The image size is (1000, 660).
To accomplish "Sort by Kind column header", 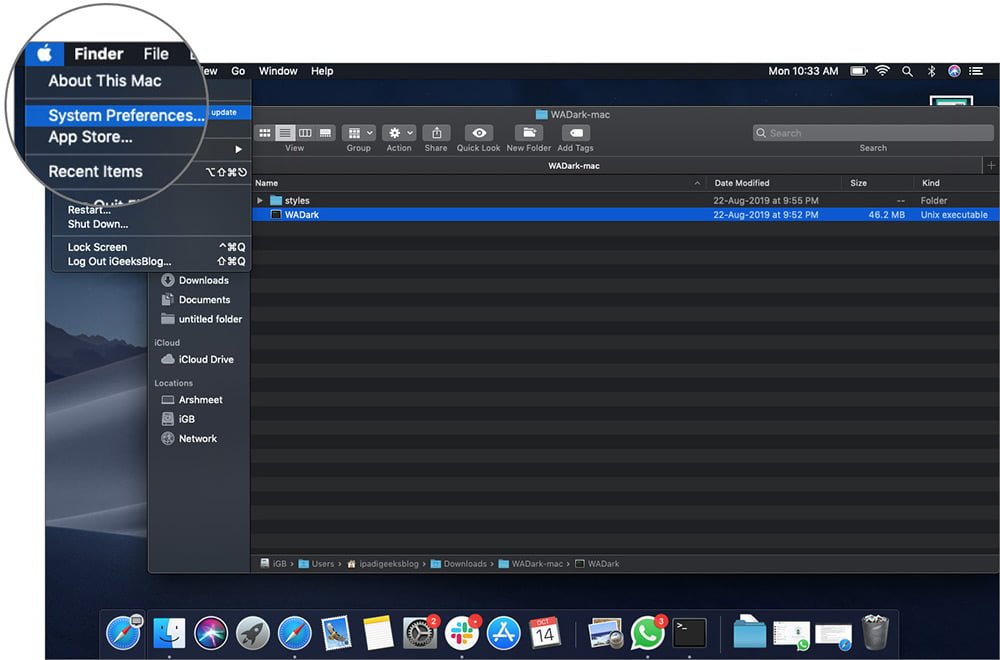I will pyautogui.click(x=930, y=183).
